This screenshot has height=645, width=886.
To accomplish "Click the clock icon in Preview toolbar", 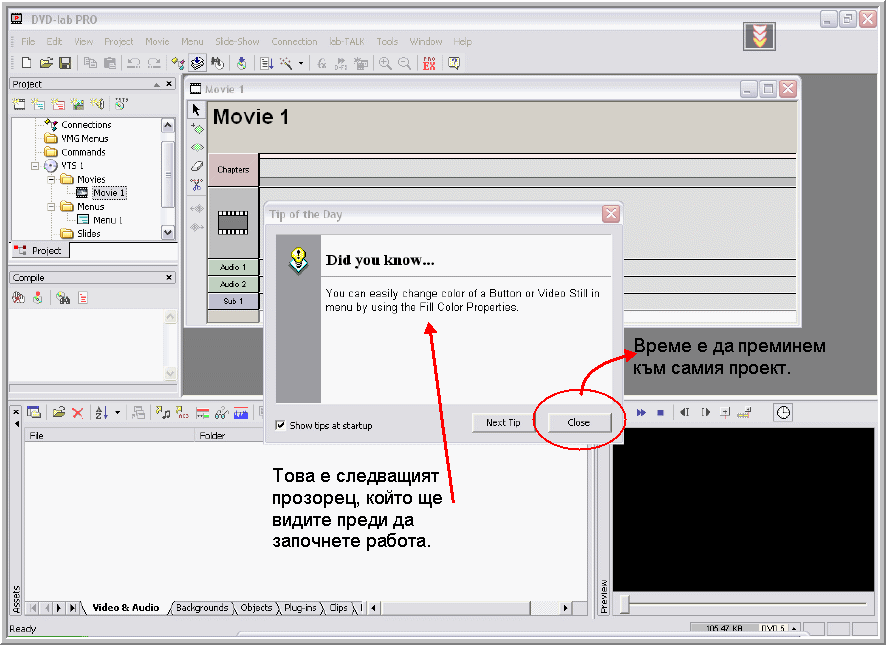I will [x=783, y=413].
